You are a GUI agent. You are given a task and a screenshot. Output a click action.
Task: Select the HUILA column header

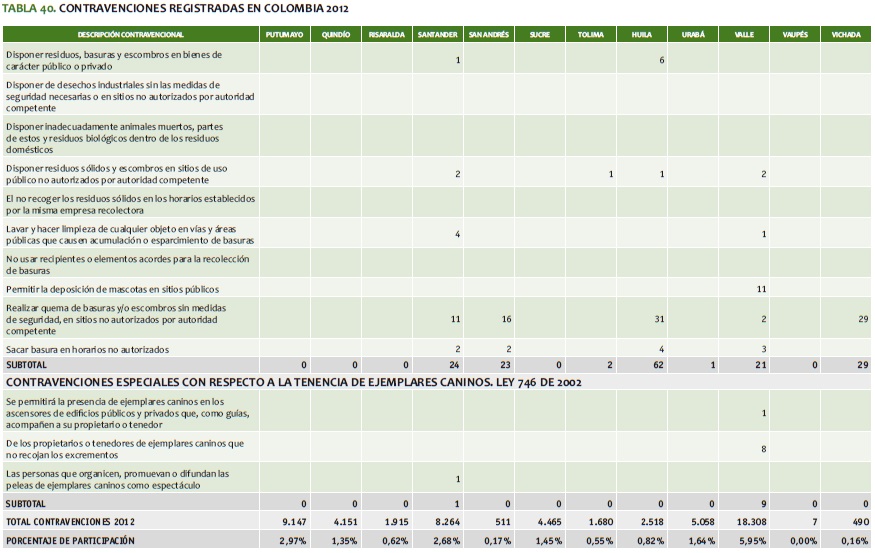pyautogui.click(x=642, y=34)
